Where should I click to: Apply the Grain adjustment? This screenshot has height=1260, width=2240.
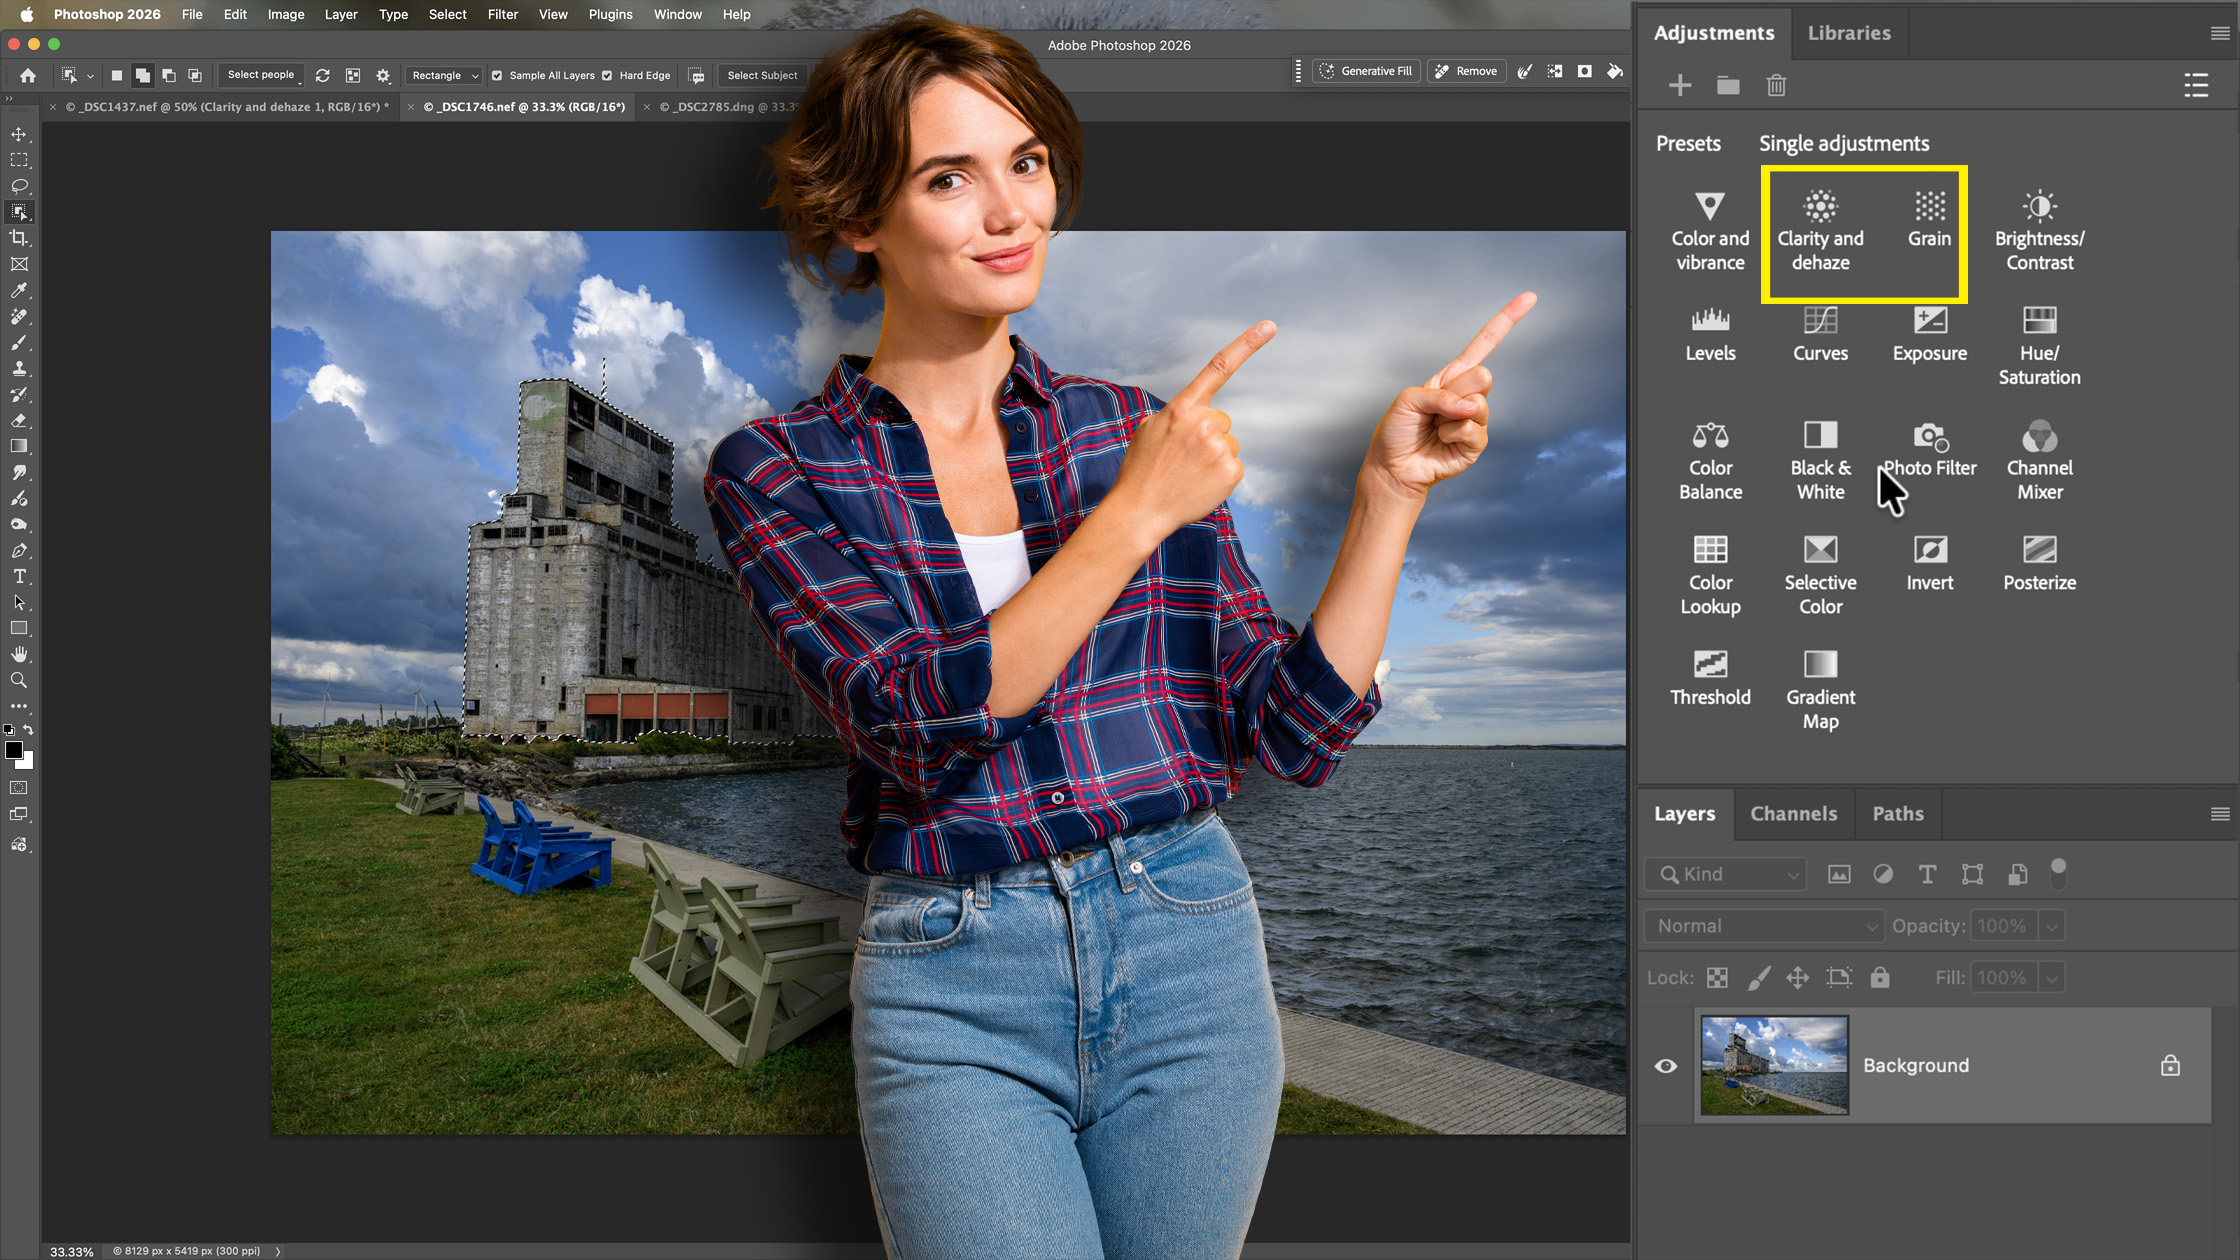(x=1928, y=220)
